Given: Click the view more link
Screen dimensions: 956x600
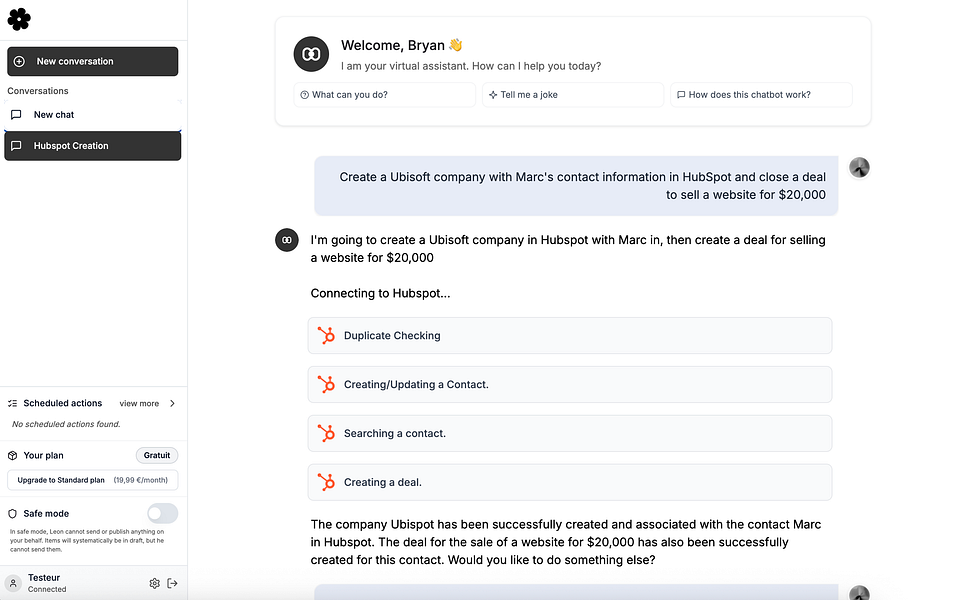Looking at the screenshot, I should 139,404.
